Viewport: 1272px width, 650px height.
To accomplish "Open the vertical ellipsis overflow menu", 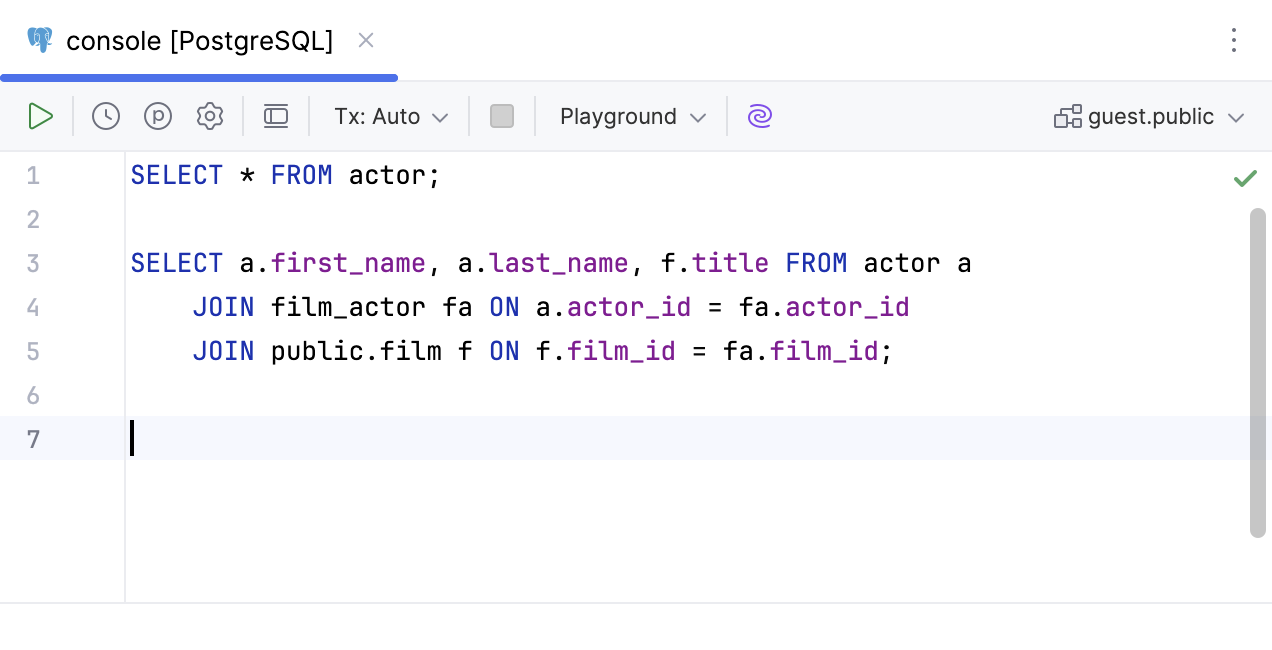I will 1234,40.
